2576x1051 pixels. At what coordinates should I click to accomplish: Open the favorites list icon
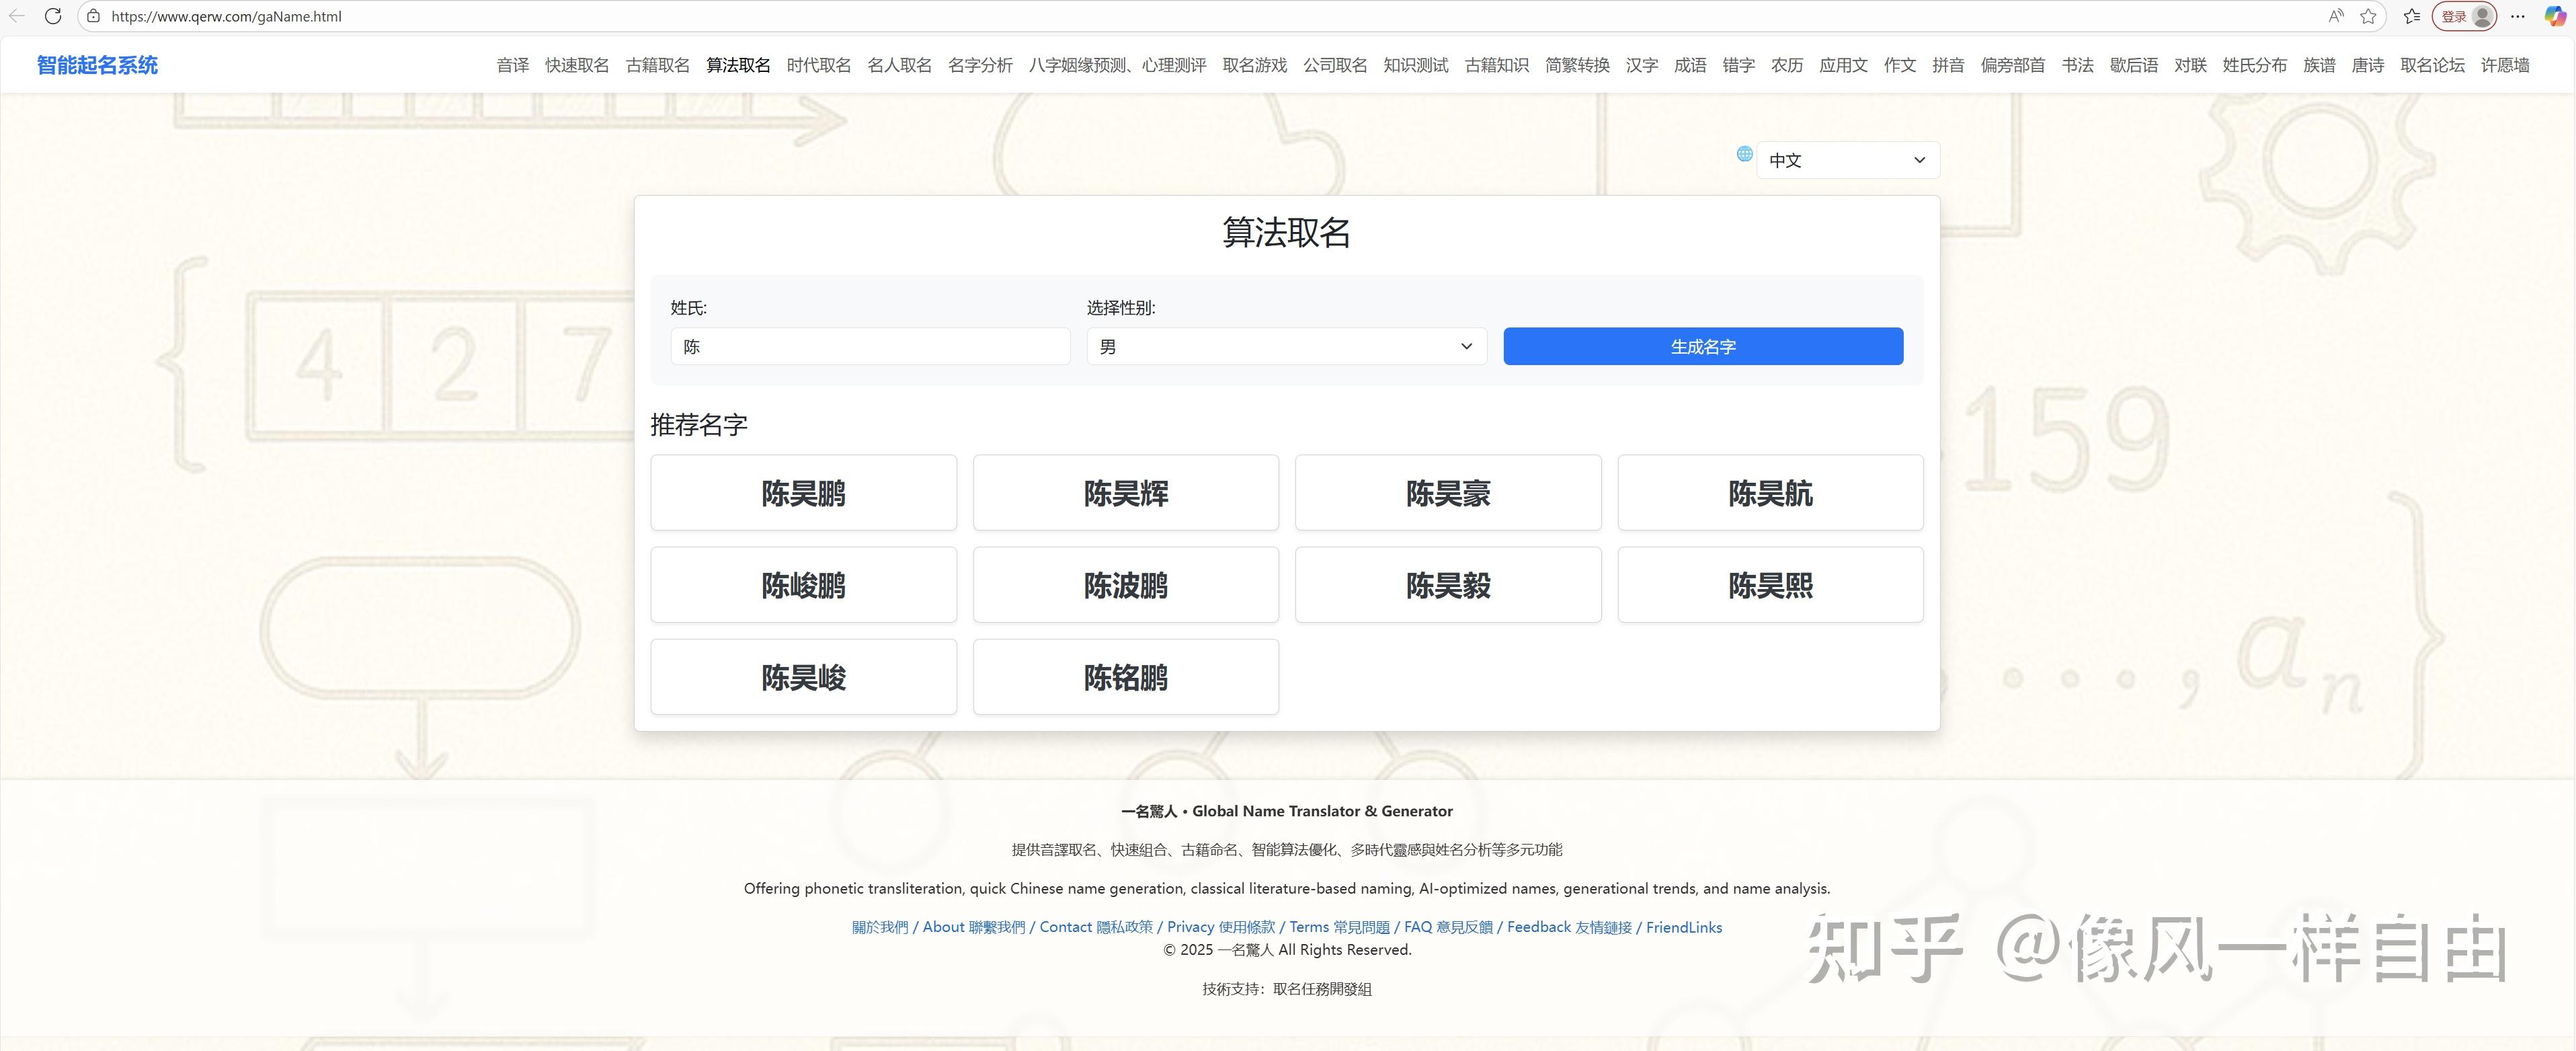(x=2412, y=16)
